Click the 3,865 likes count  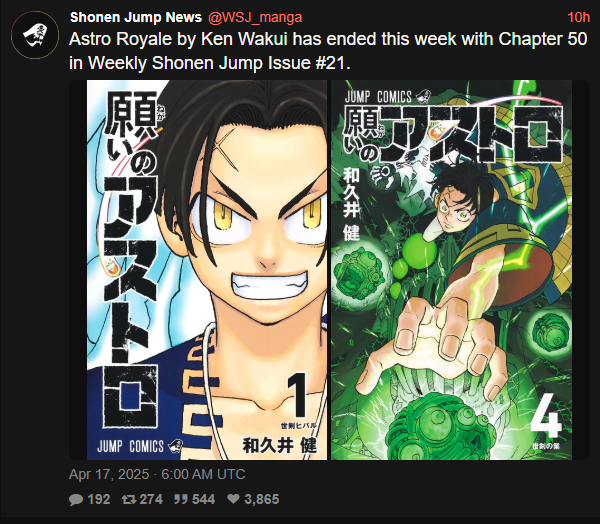(262, 499)
